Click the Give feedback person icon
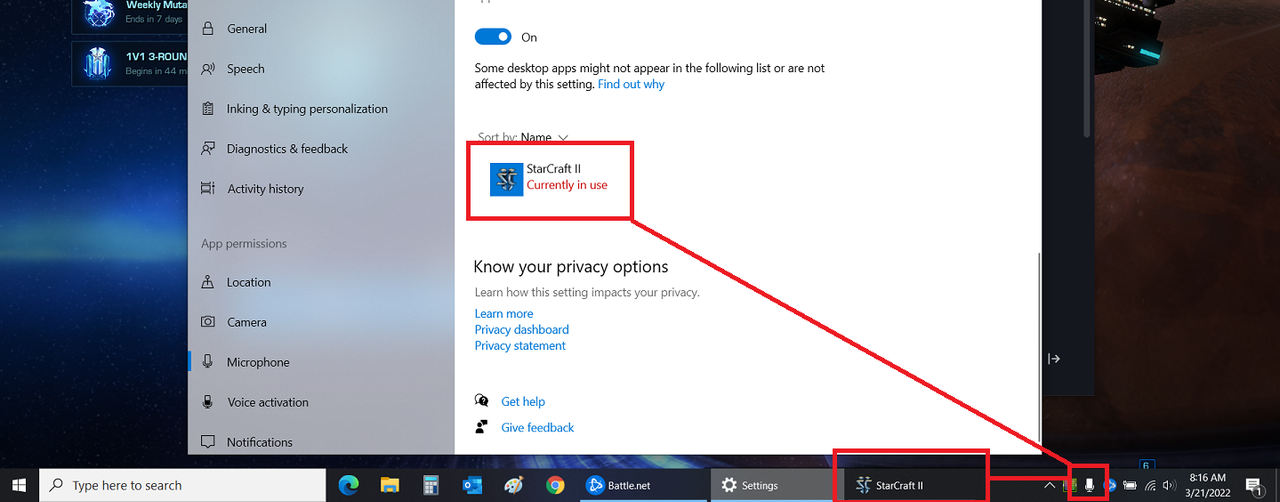 pyautogui.click(x=482, y=427)
